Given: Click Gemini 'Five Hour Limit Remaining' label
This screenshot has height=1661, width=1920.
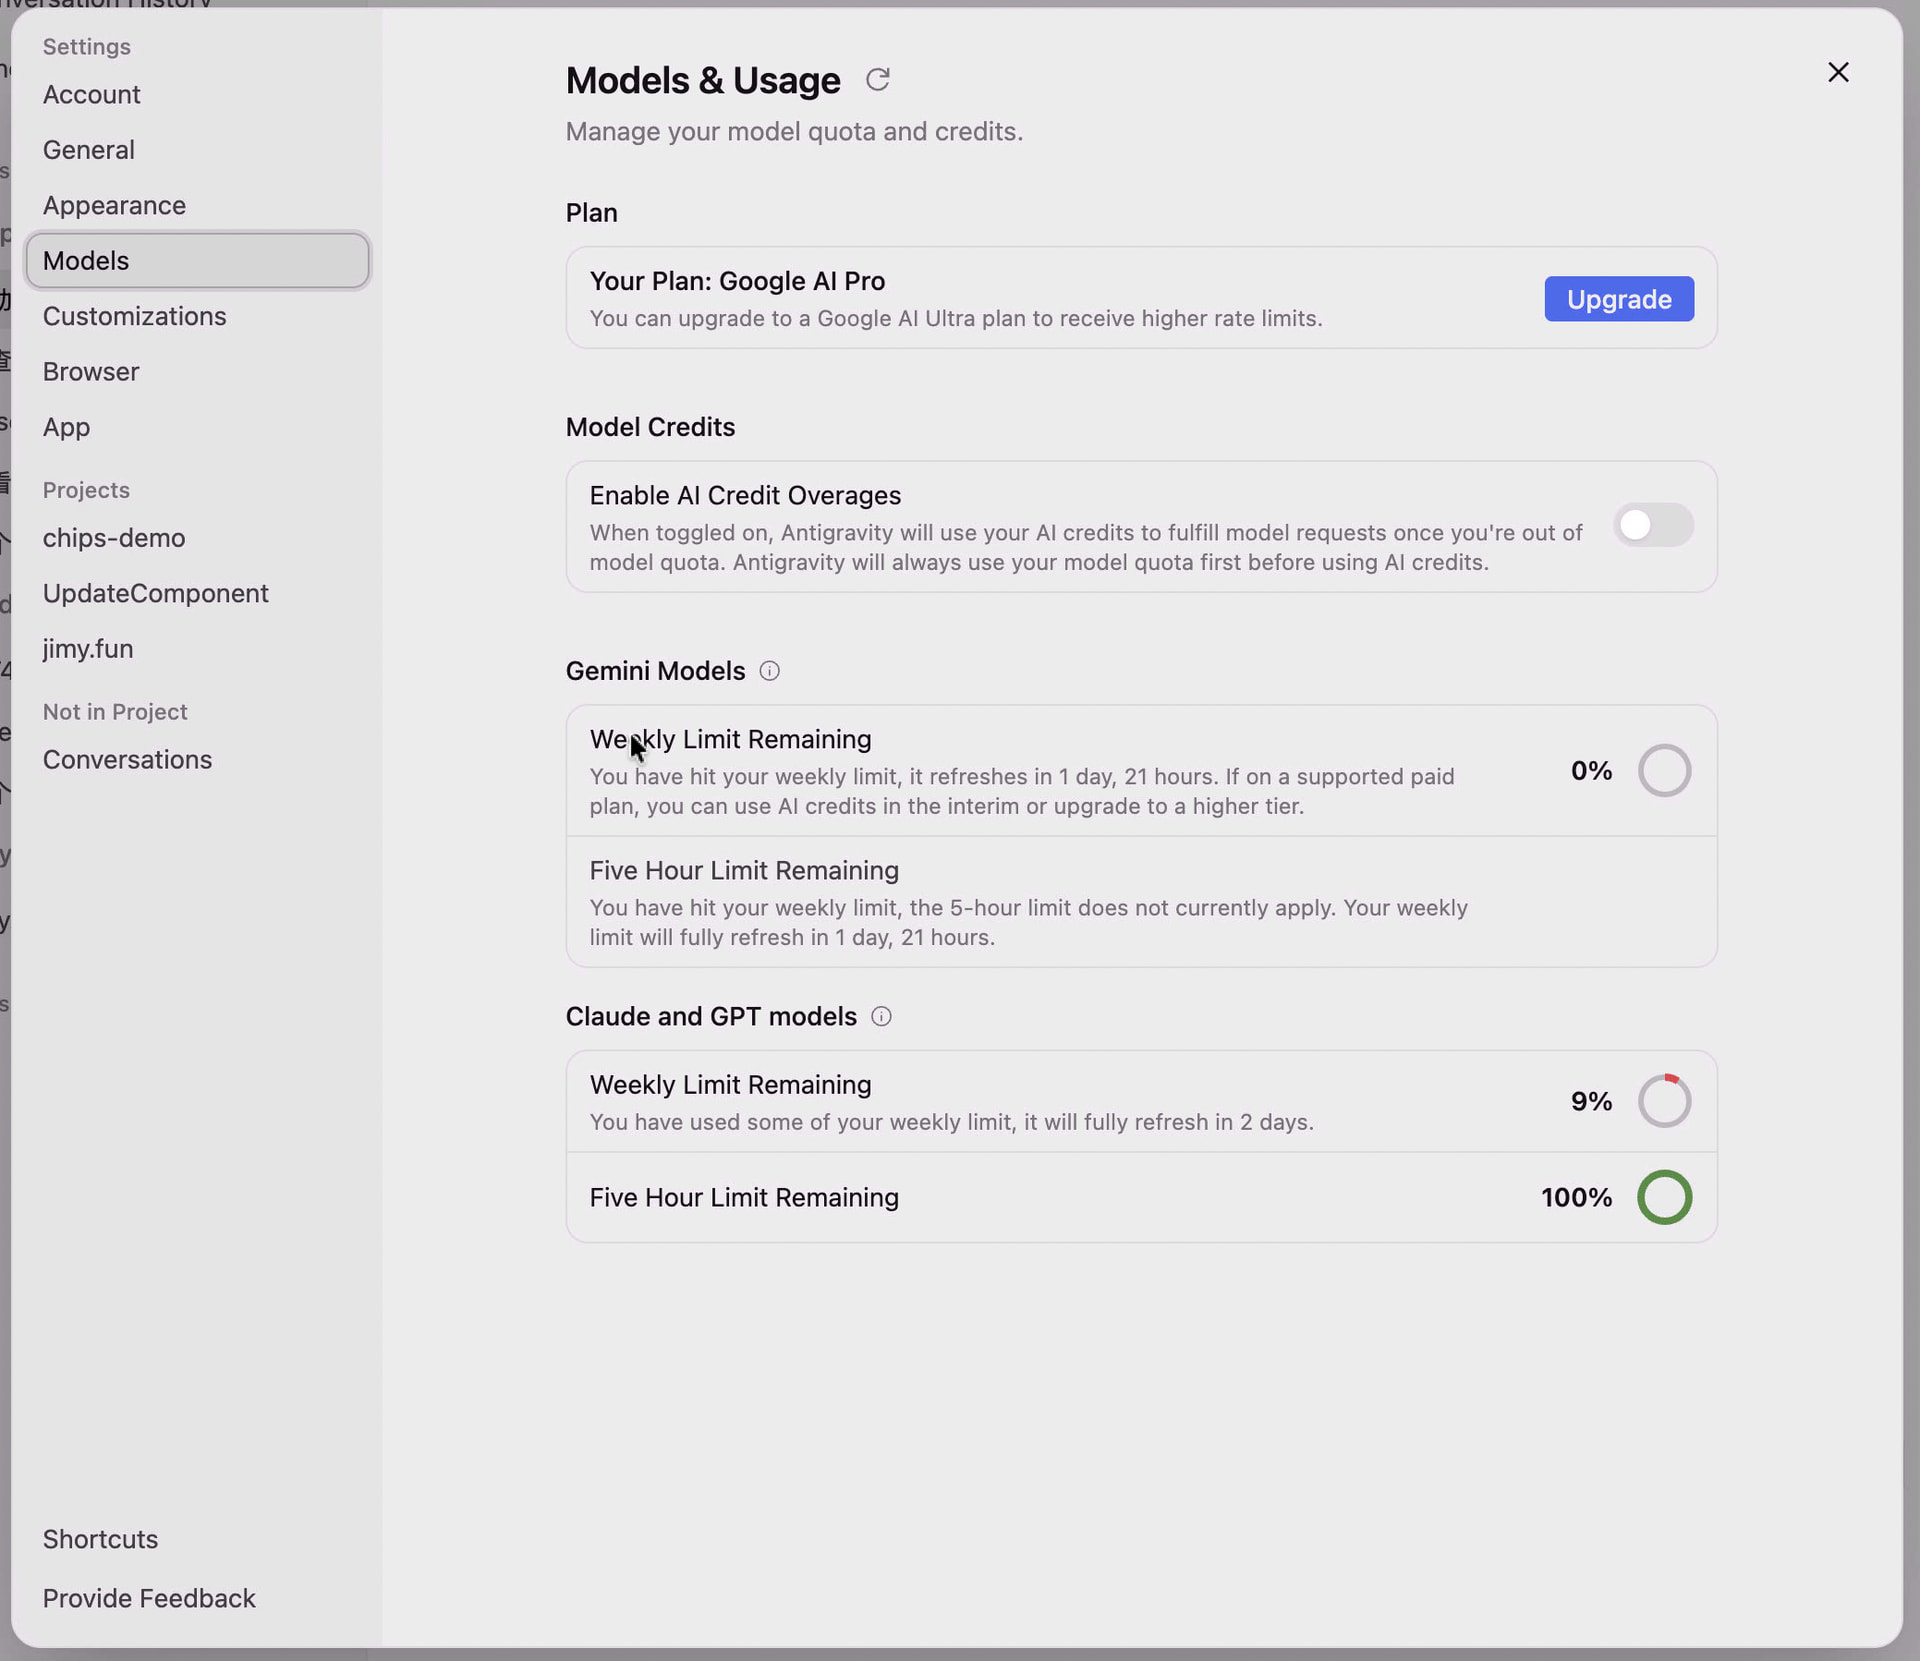Looking at the screenshot, I should [x=744, y=871].
